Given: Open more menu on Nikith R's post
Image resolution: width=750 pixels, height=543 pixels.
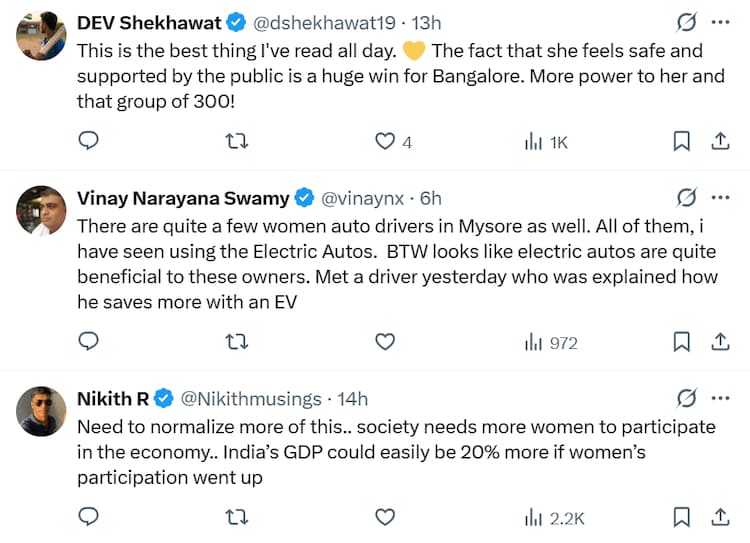Looking at the screenshot, I should [720, 398].
